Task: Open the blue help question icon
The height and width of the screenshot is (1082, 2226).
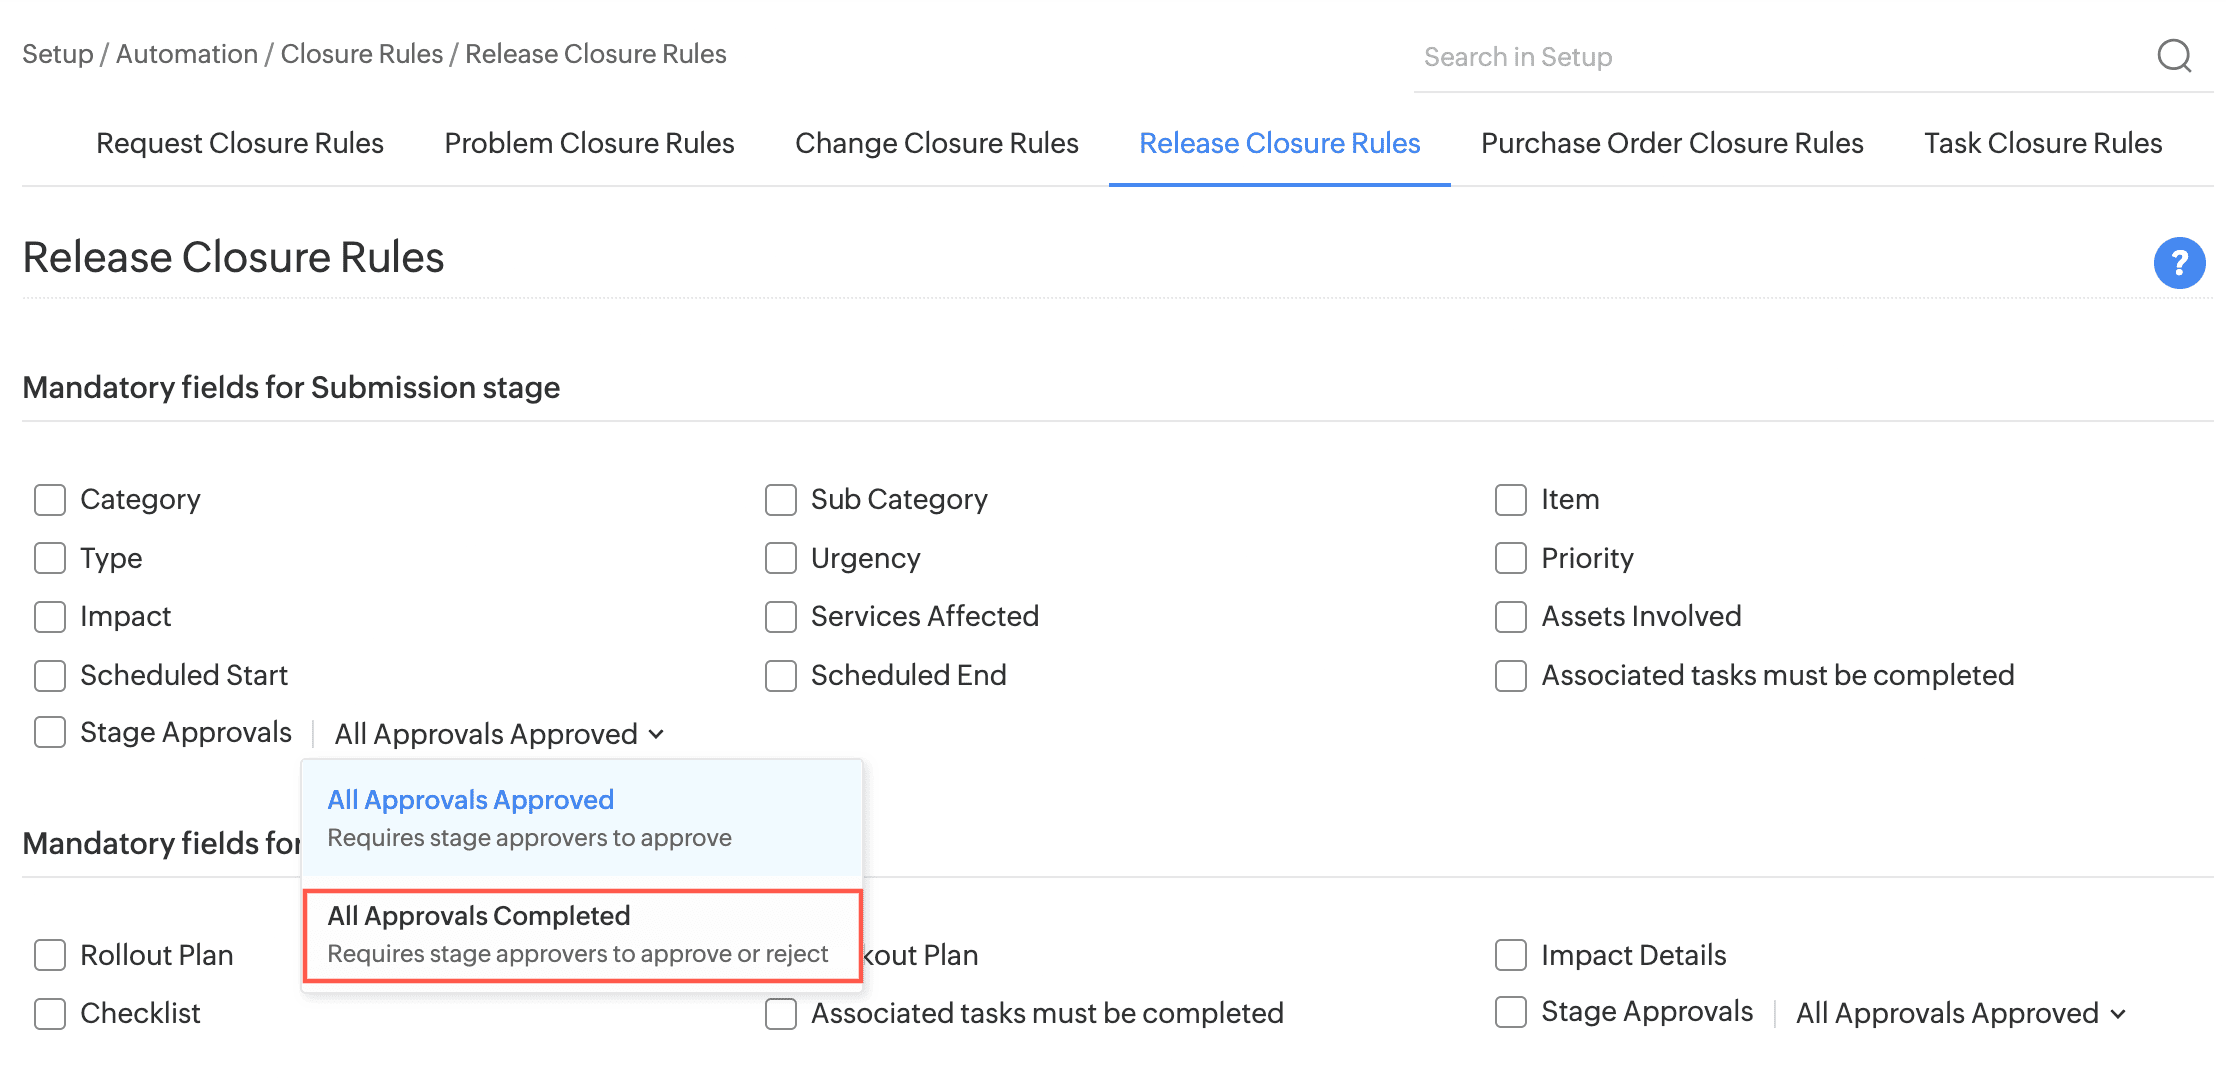Action: [x=2179, y=263]
